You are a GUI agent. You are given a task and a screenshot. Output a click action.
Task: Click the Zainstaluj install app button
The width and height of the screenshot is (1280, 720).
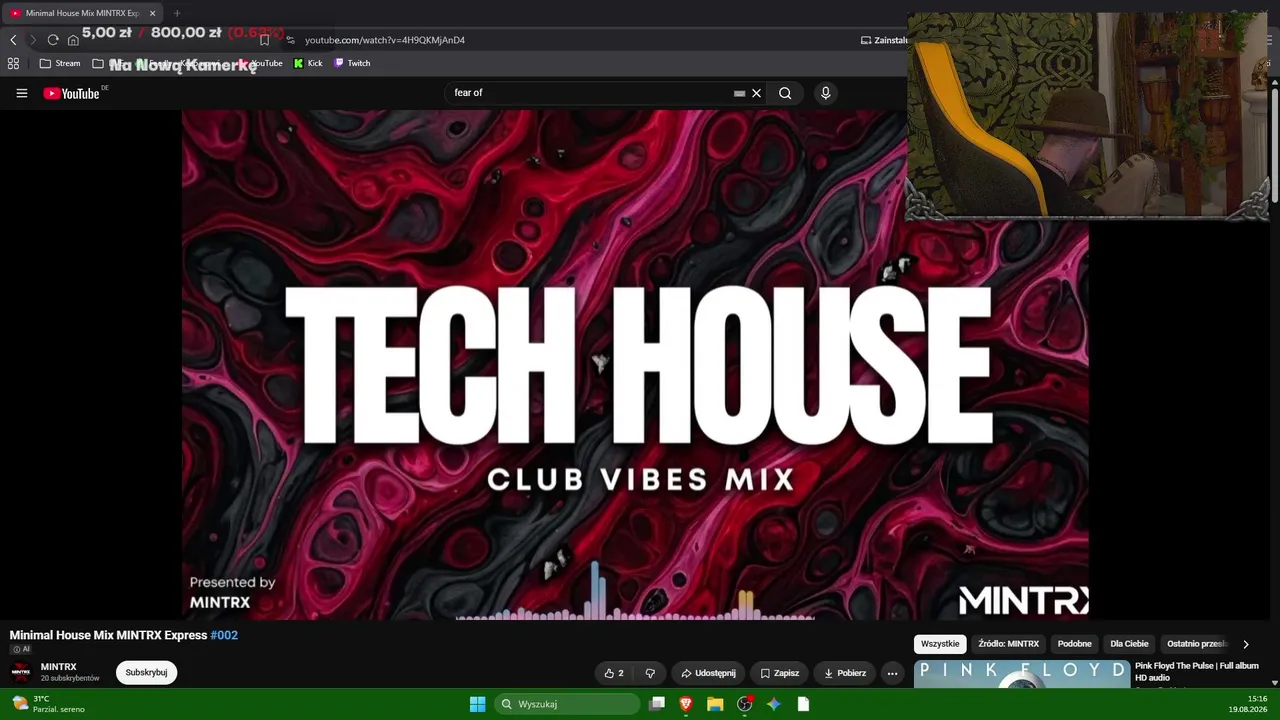tap(884, 40)
